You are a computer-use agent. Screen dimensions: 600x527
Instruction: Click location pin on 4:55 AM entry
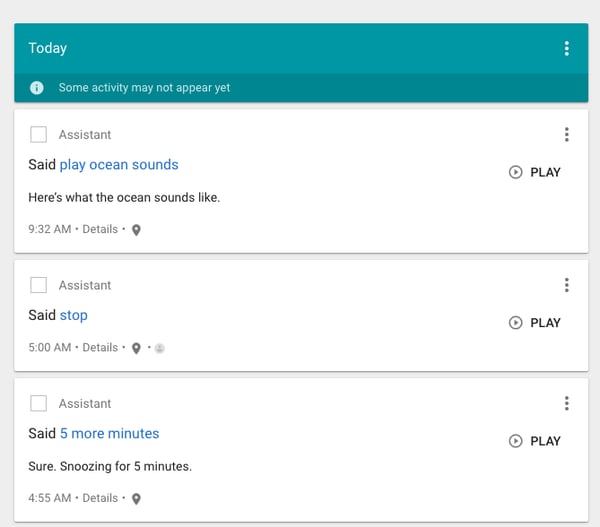pyautogui.click(x=136, y=498)
